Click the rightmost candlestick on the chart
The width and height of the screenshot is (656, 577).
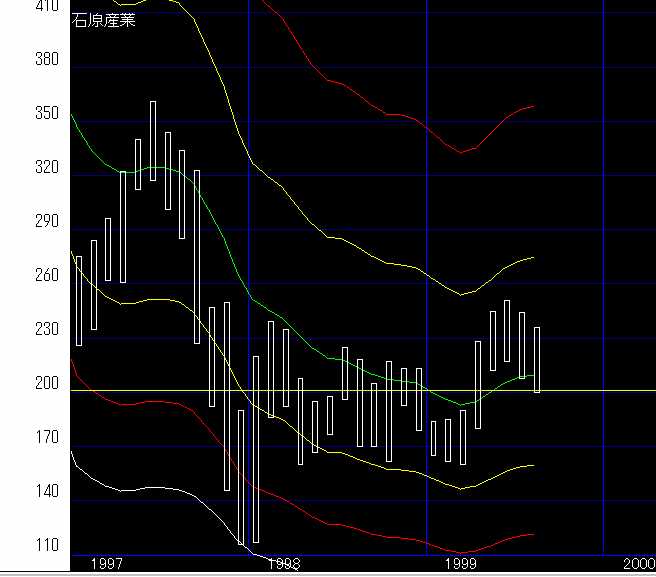point(537,359)
